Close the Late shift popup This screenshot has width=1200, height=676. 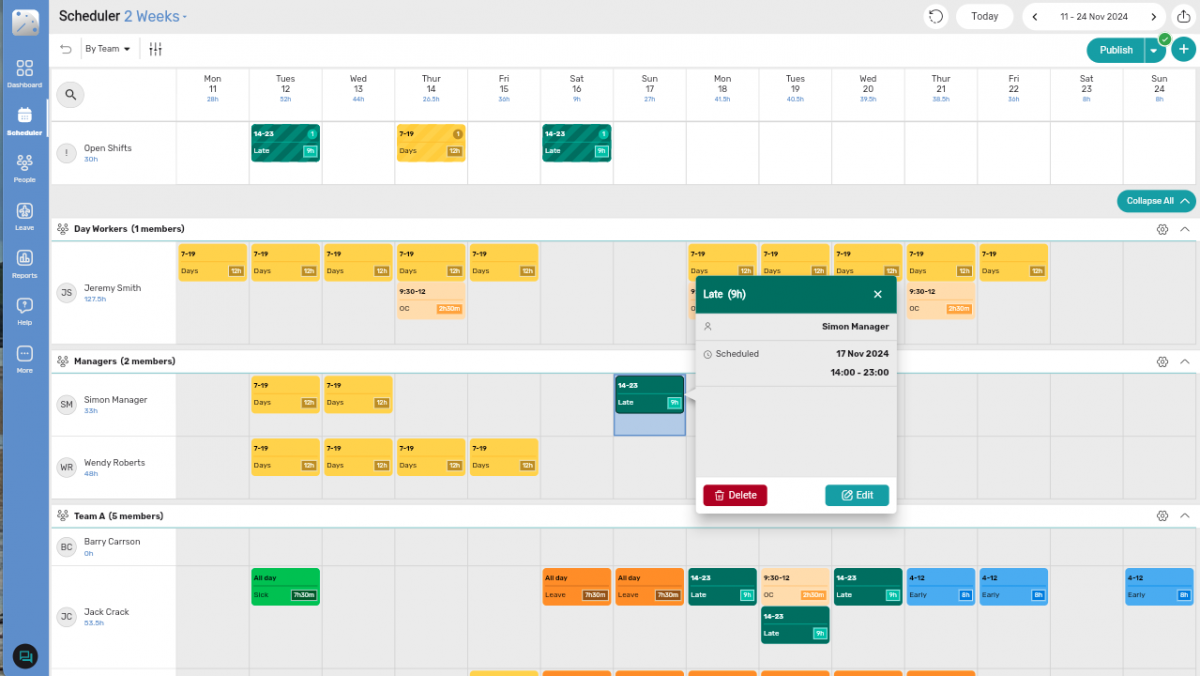point(877,294)
